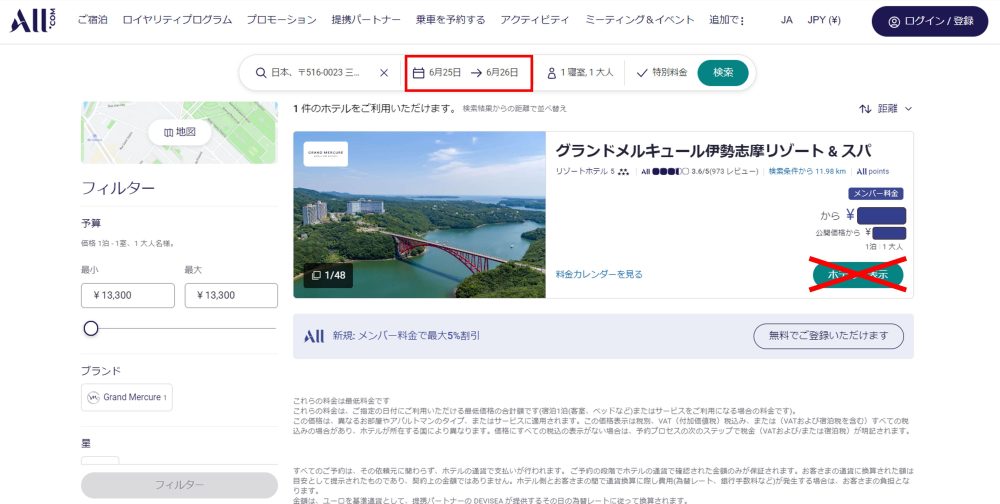
Task: Click the ブランド filter heading
Action: click(101, 371)
